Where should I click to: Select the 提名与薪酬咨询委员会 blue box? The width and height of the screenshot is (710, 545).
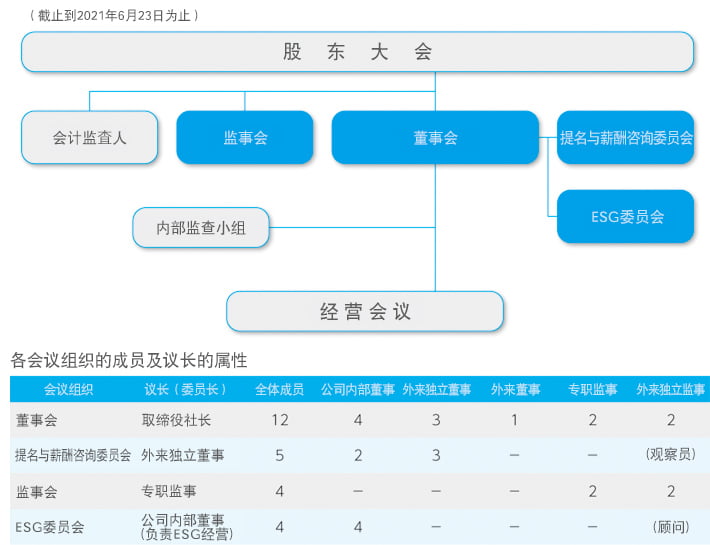tap(625, 137)
